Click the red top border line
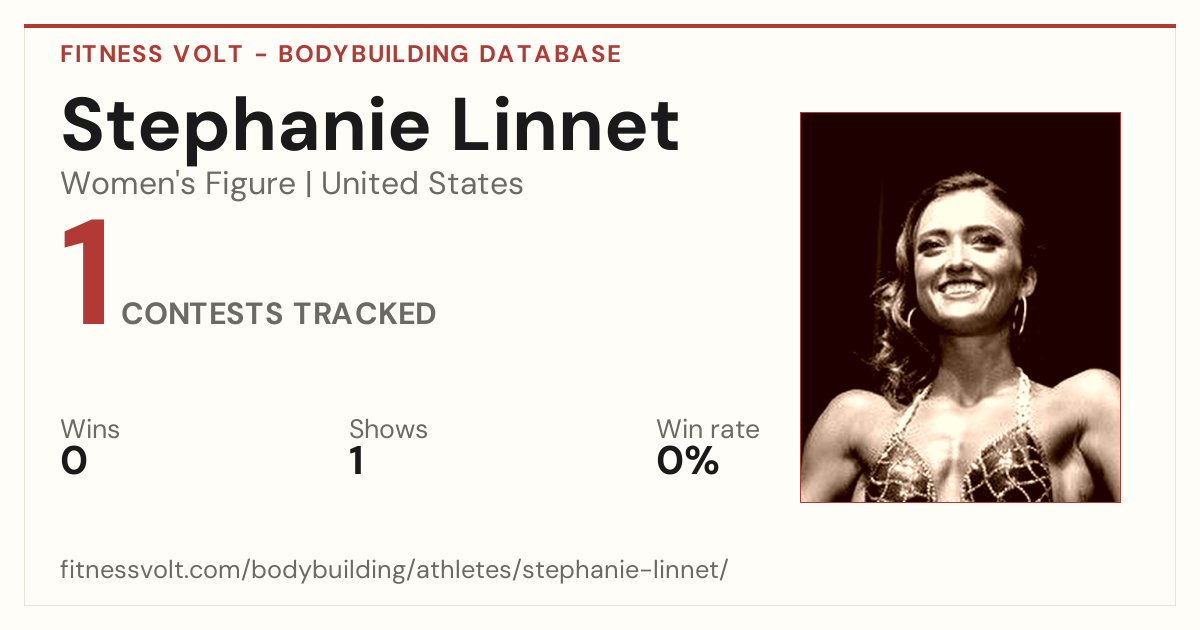Screen dimensions: 1200x630 [600, 26]
